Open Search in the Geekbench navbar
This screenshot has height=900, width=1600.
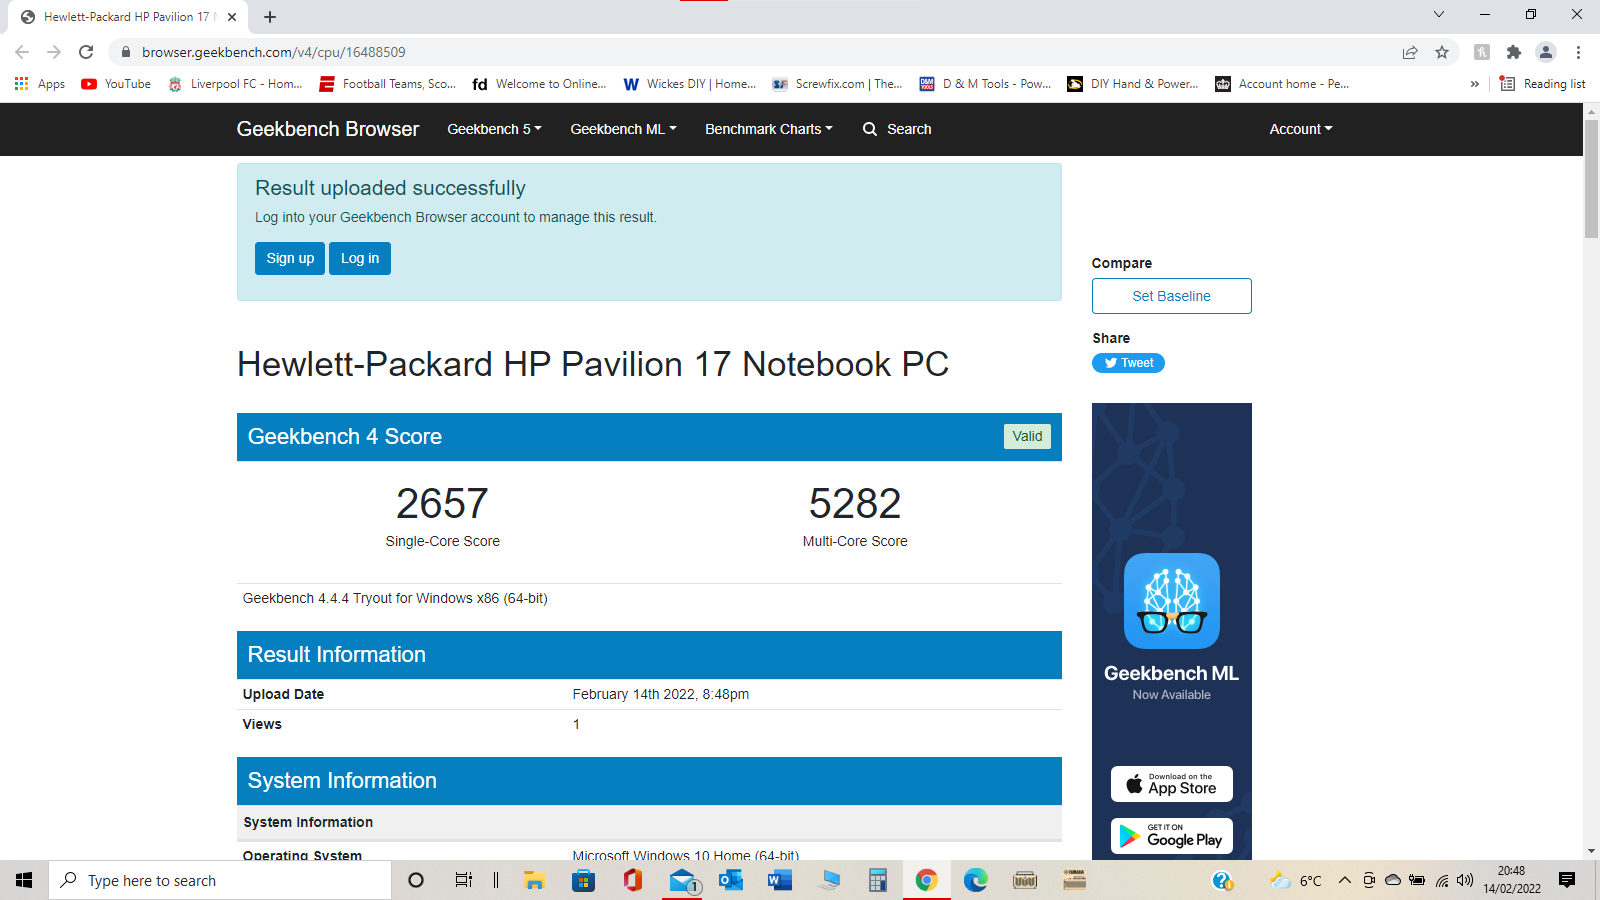(x=897, y=129)
